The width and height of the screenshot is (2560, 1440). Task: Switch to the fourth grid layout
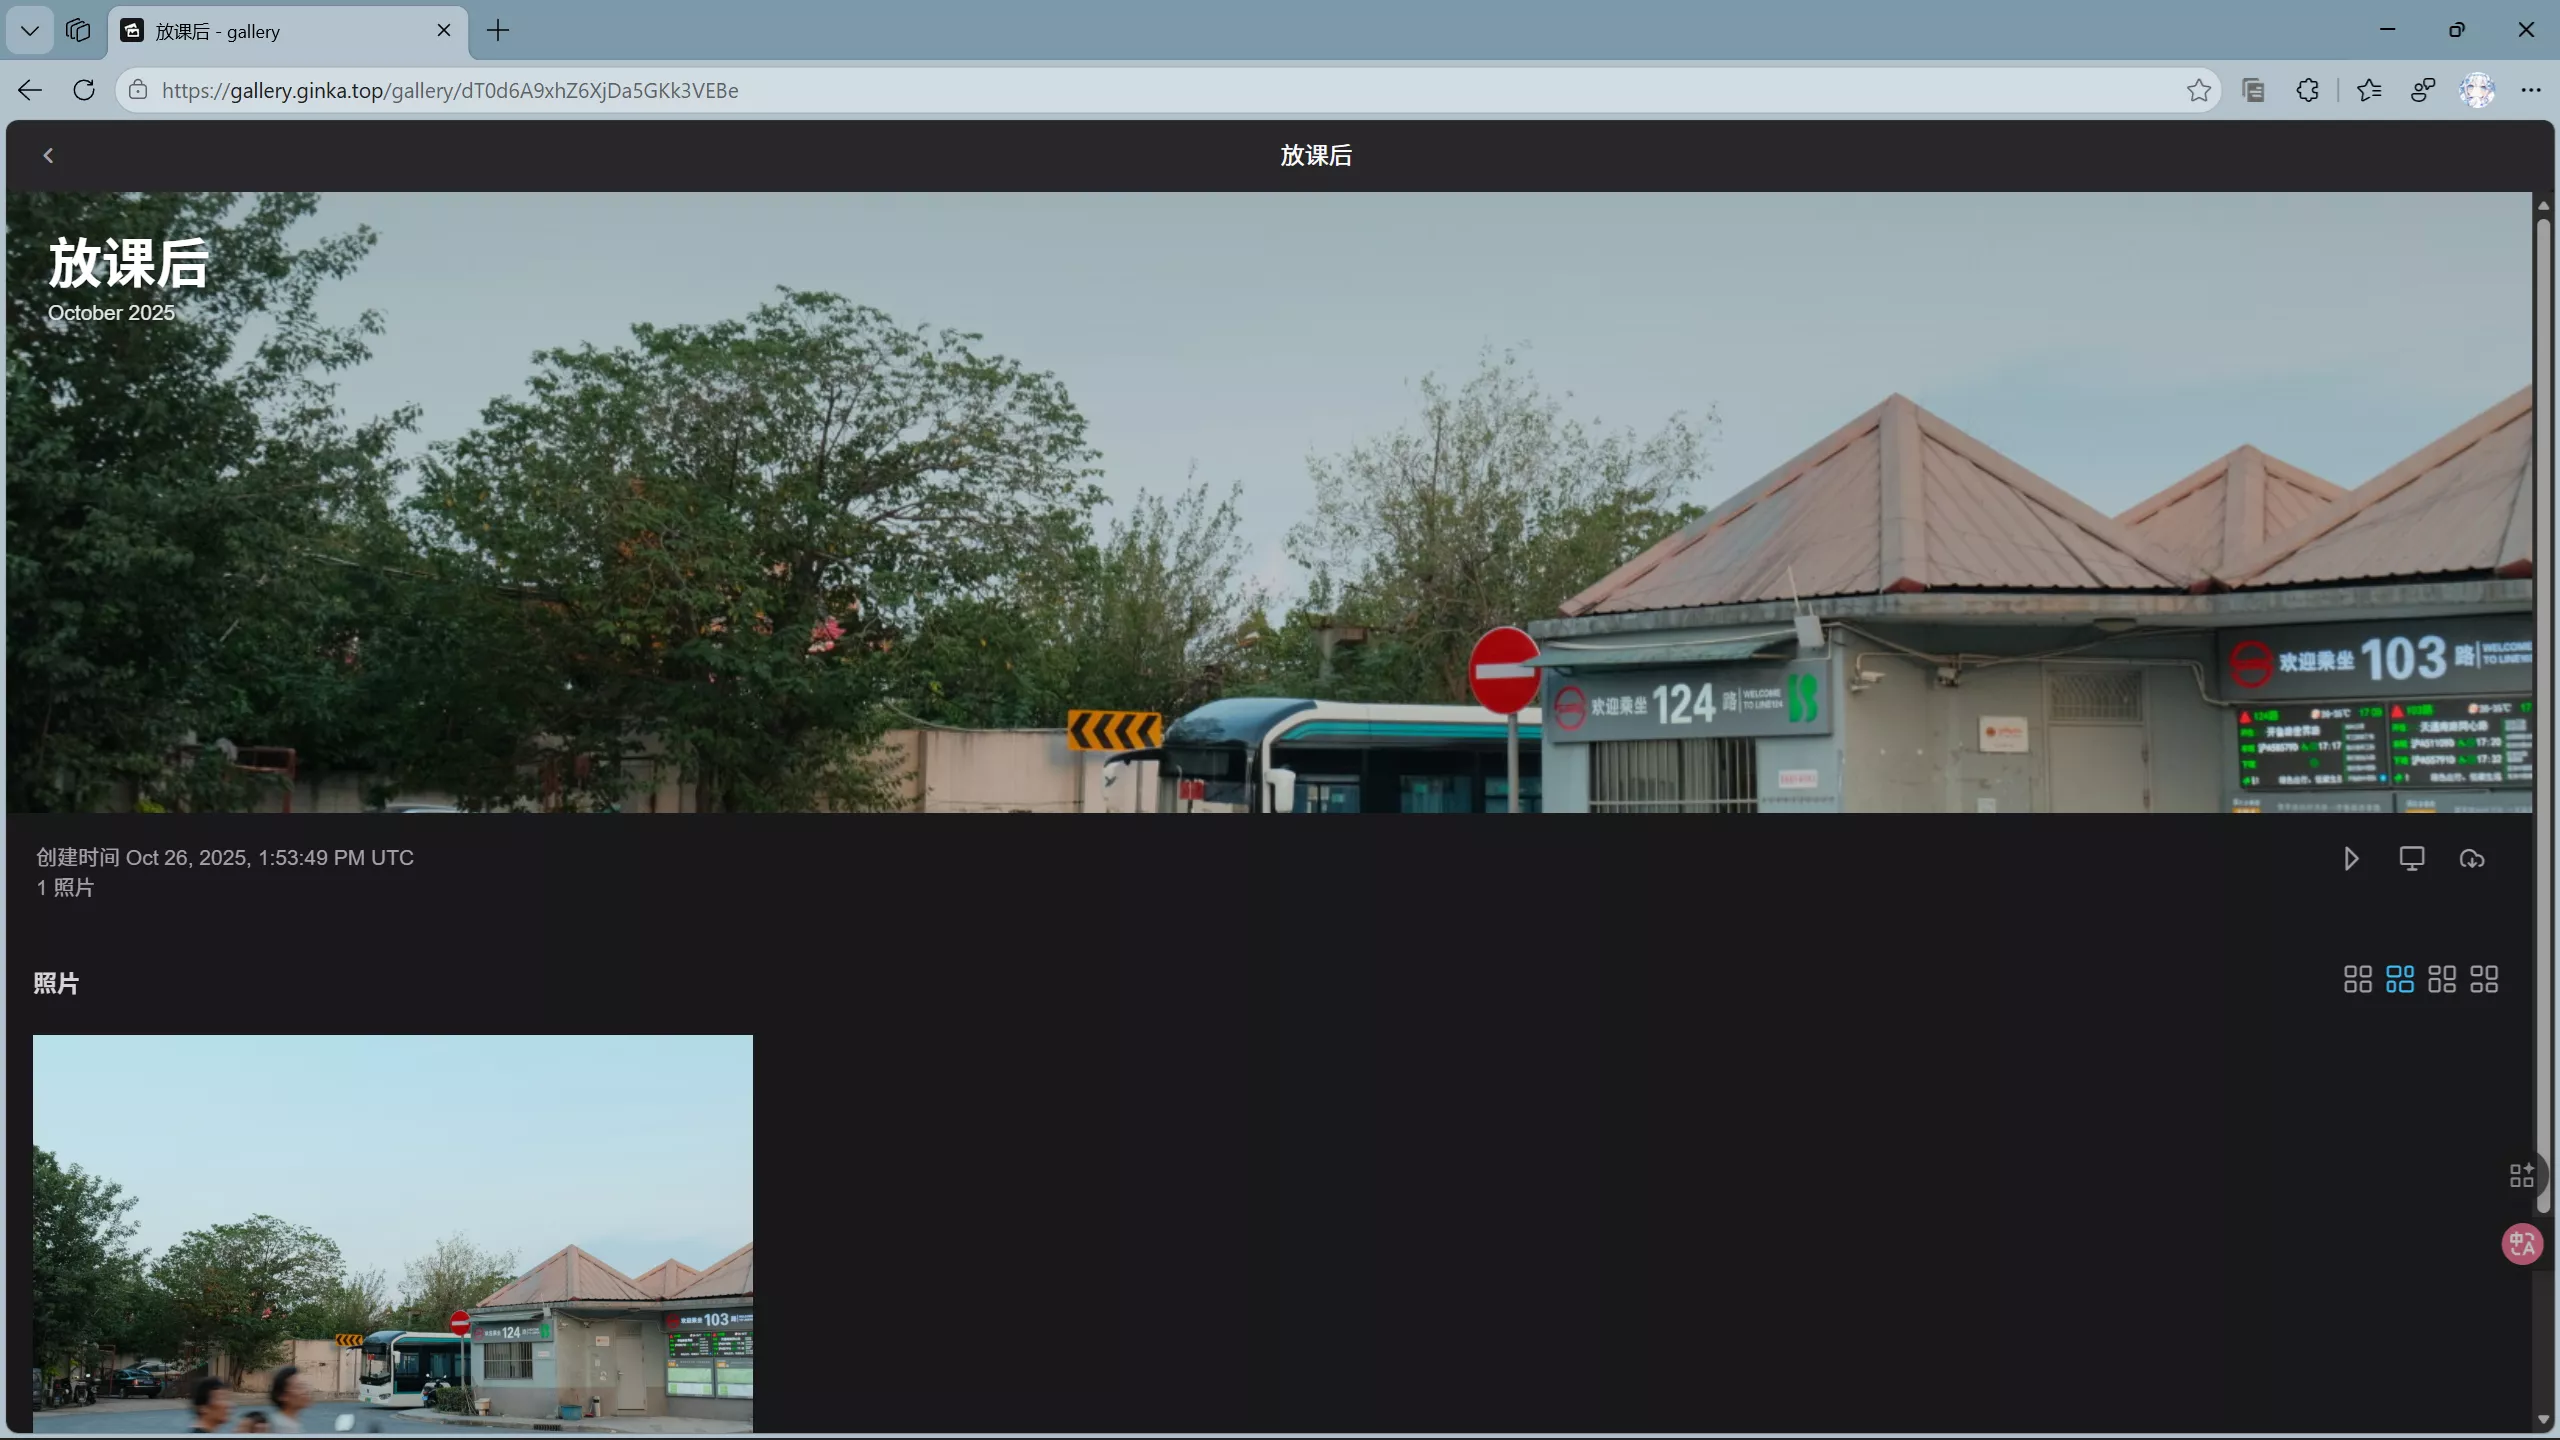[x=2484, y=979]
